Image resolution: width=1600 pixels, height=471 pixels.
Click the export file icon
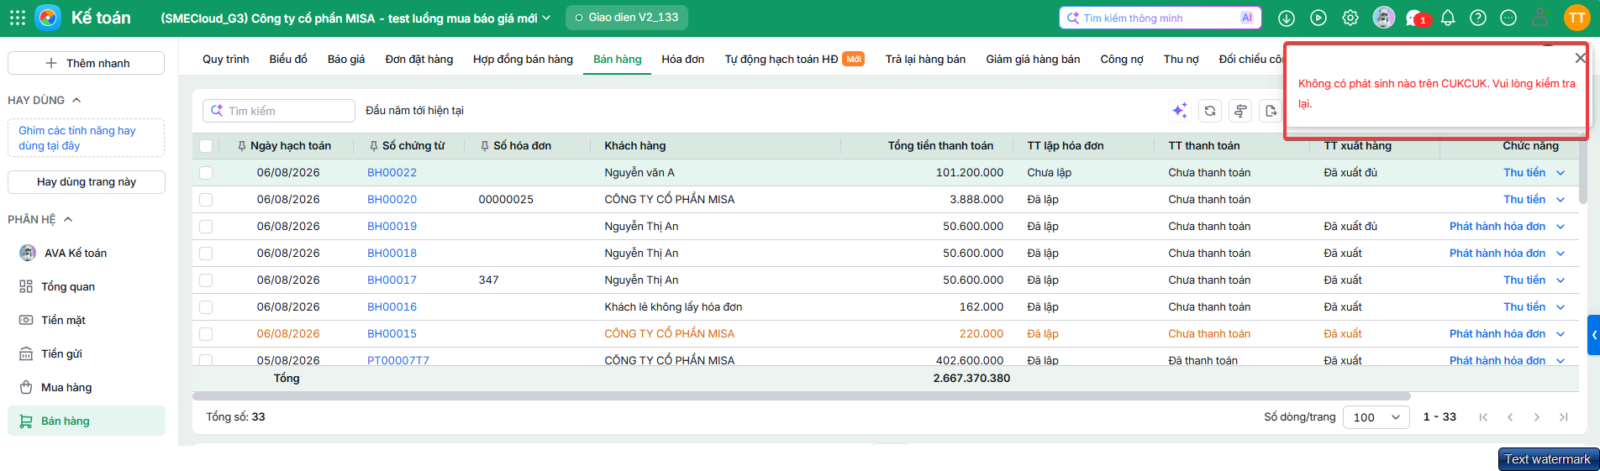[x=1270, y=111]
